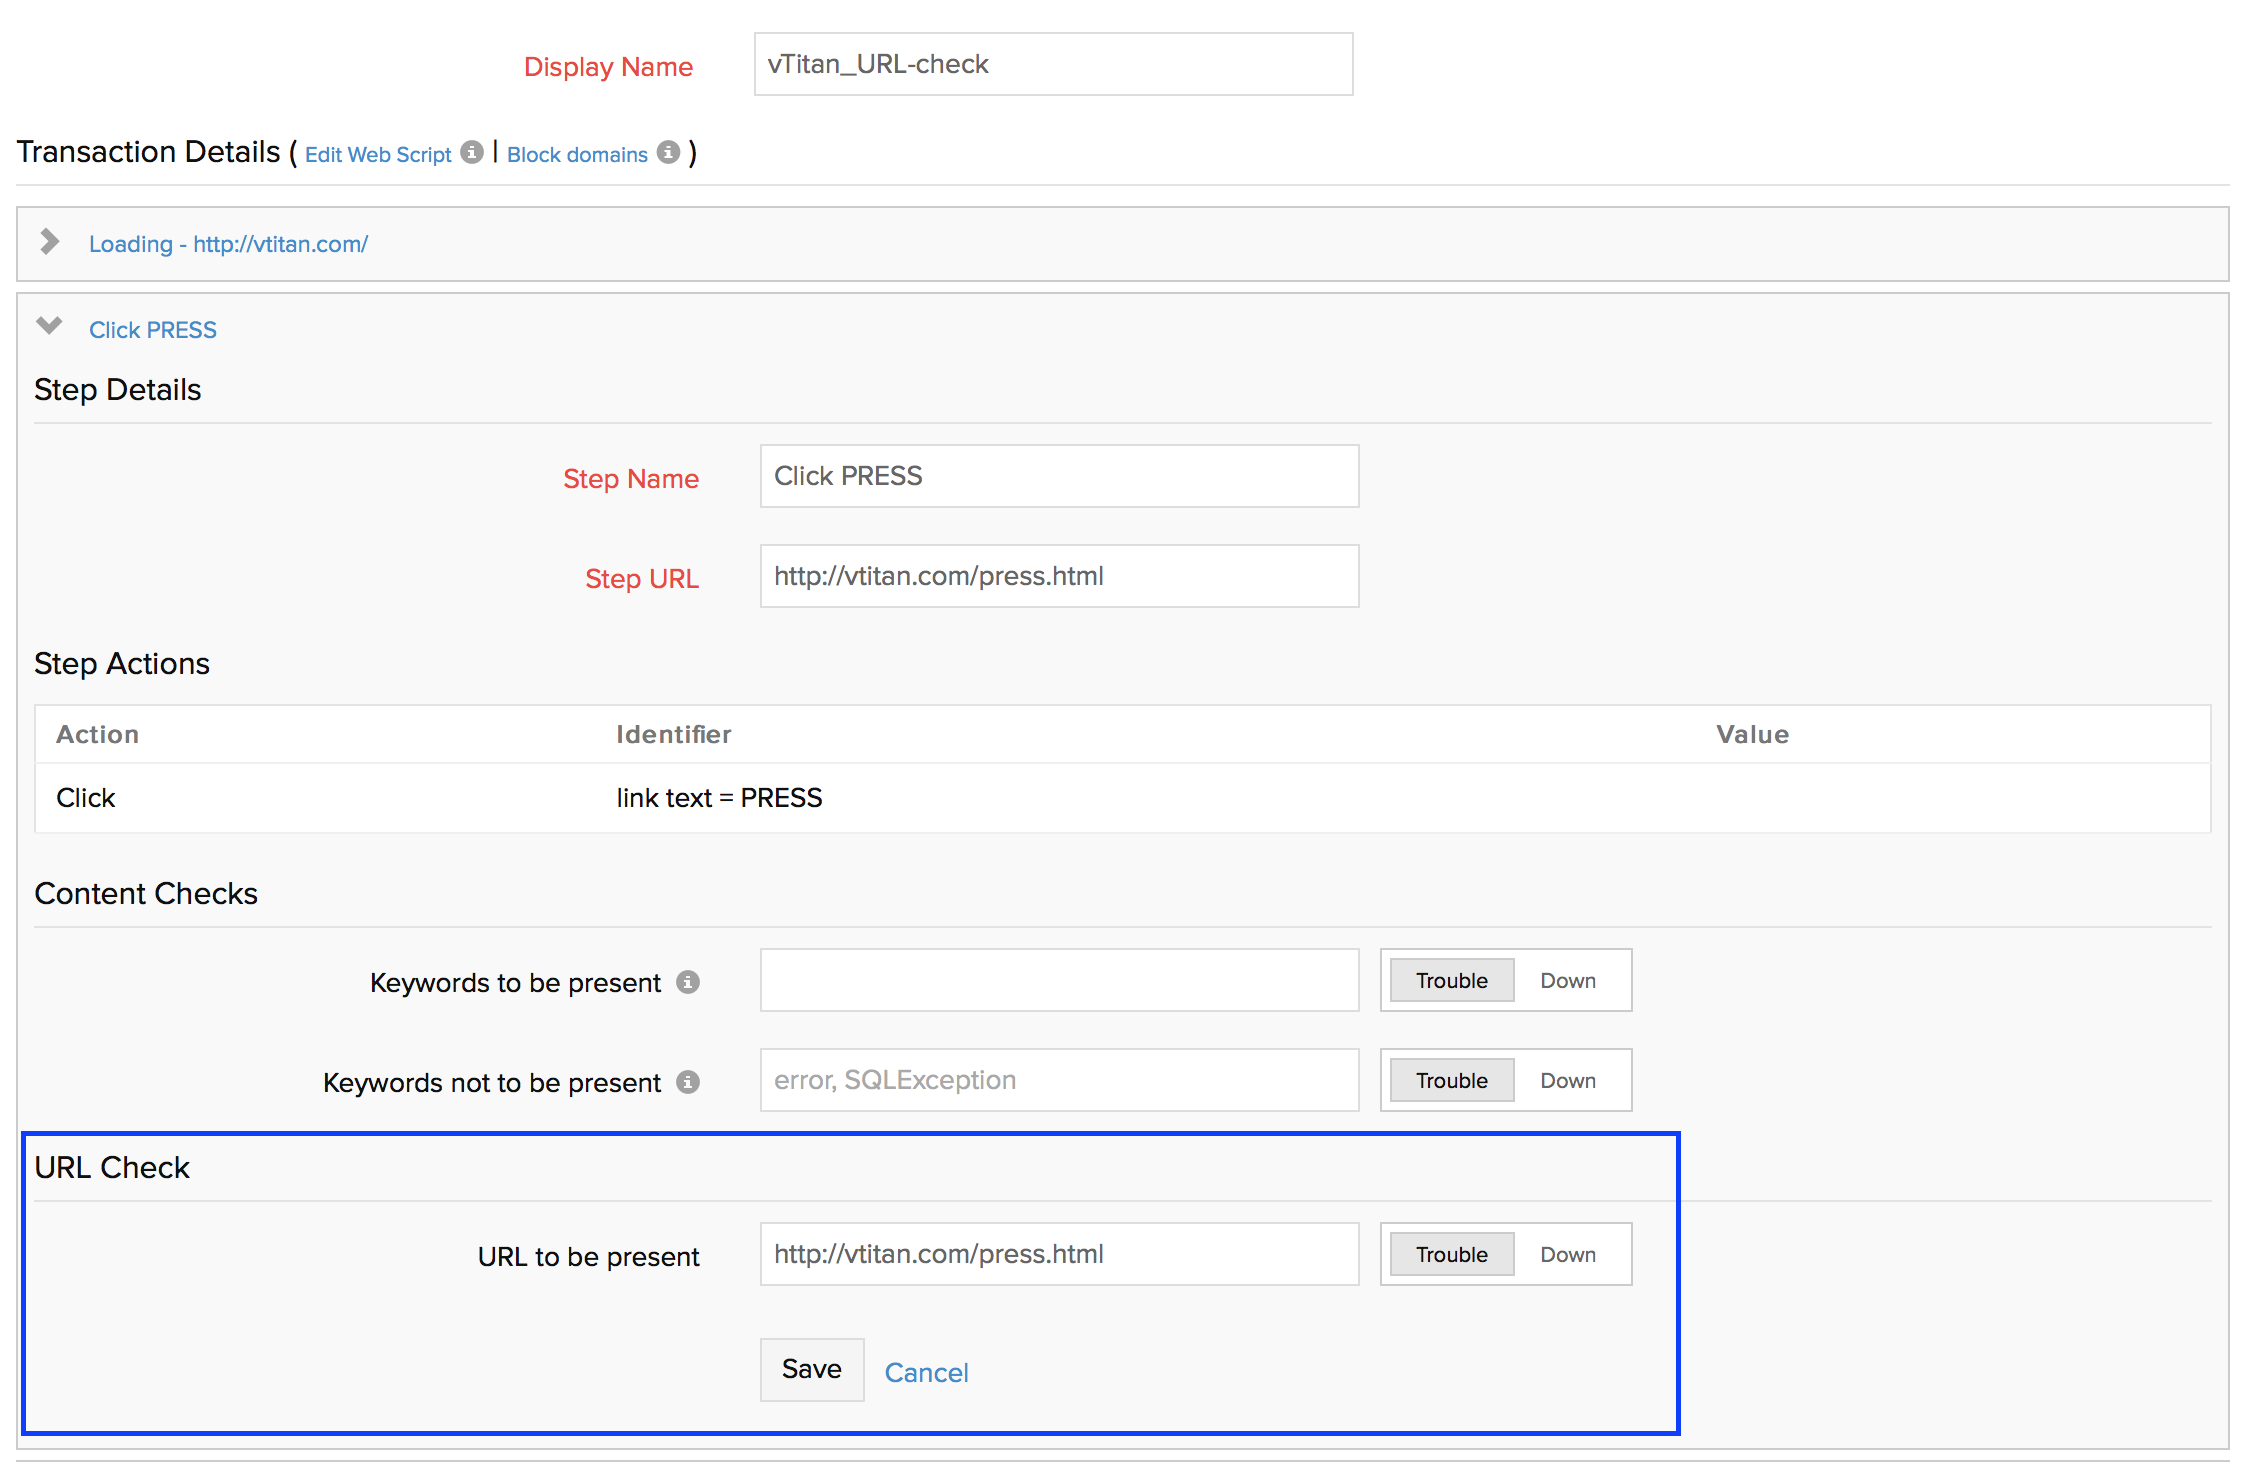Select Down for URL to be present
This screenshot has width=2246, height=1462.
[1567, 1255]
